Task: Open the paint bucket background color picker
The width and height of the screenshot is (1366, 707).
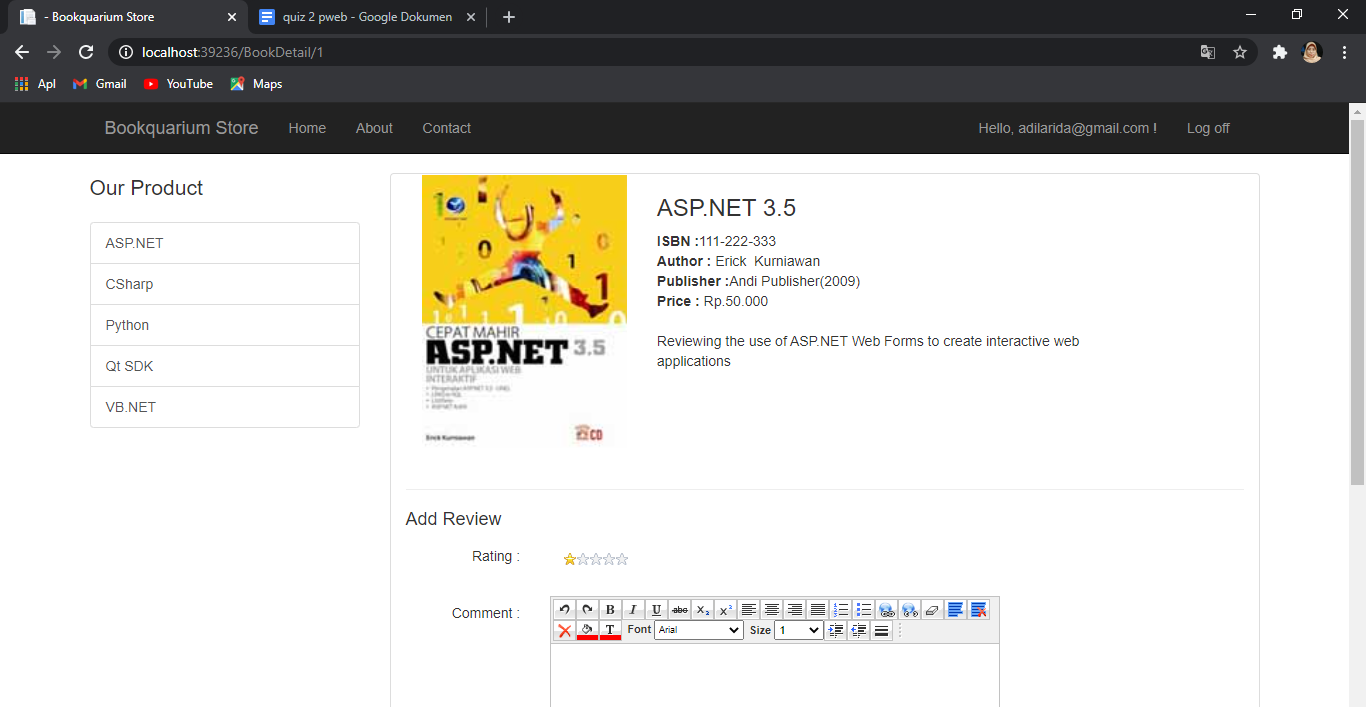Action: pos(587,631)
